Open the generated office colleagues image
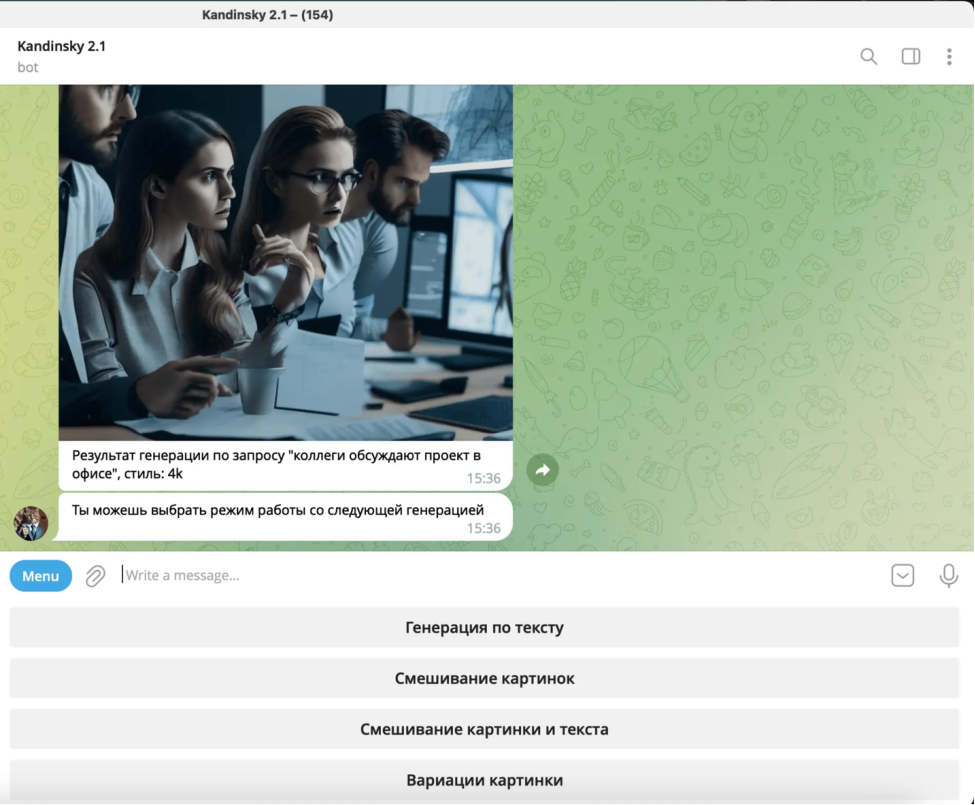The width and height of the screenshot is (975, 805). tap(285, 262)
